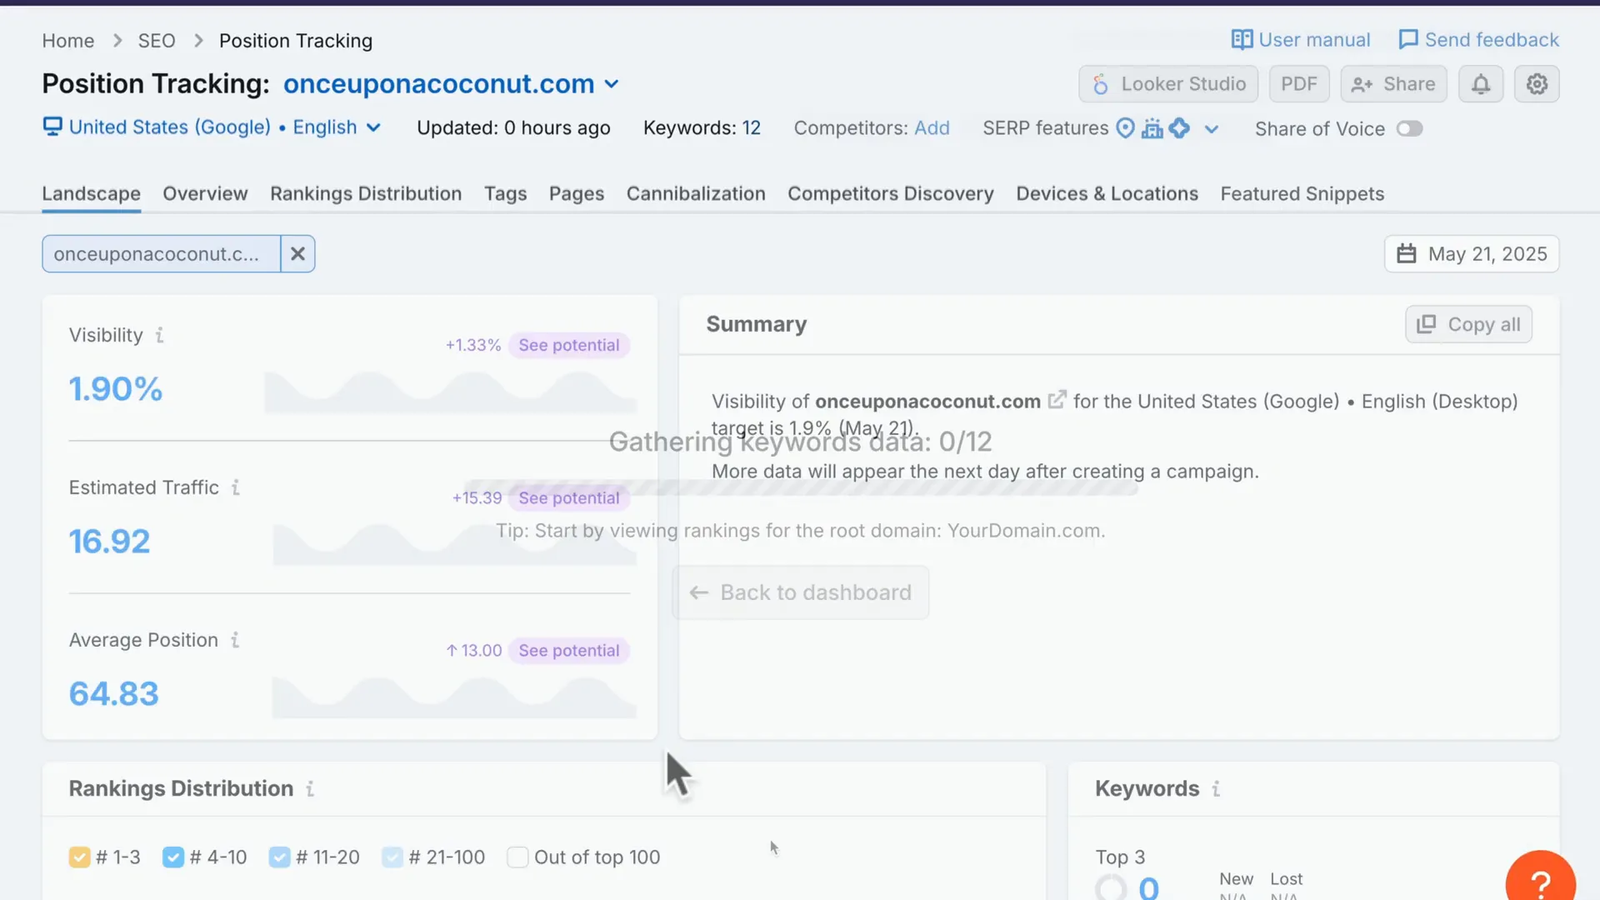Click the Visibility info icon
Screen dimensions: 1600x900
tap(159, 336)
